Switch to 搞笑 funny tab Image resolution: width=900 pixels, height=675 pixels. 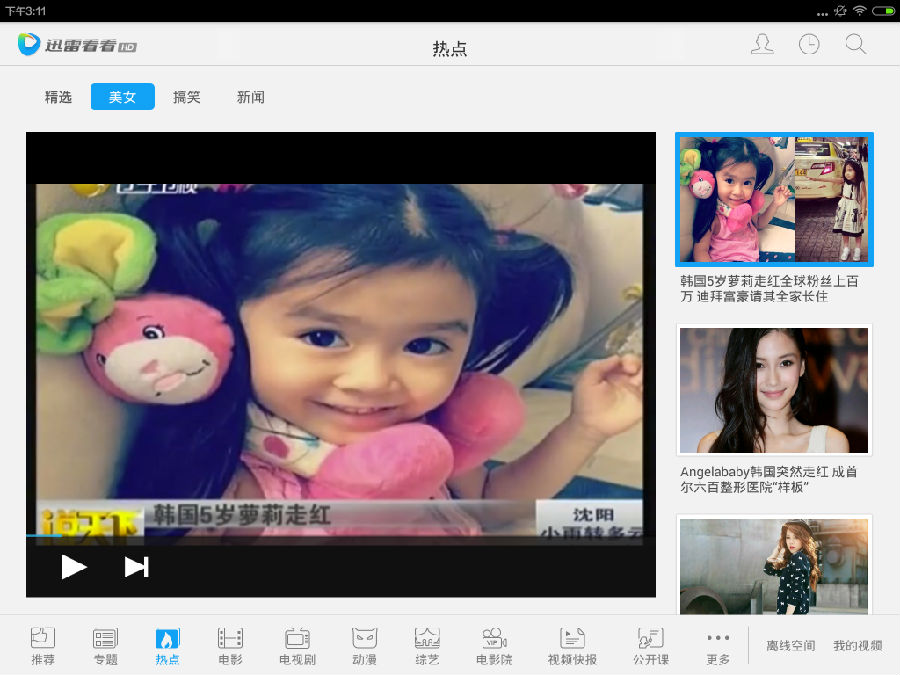coord(187,97)
